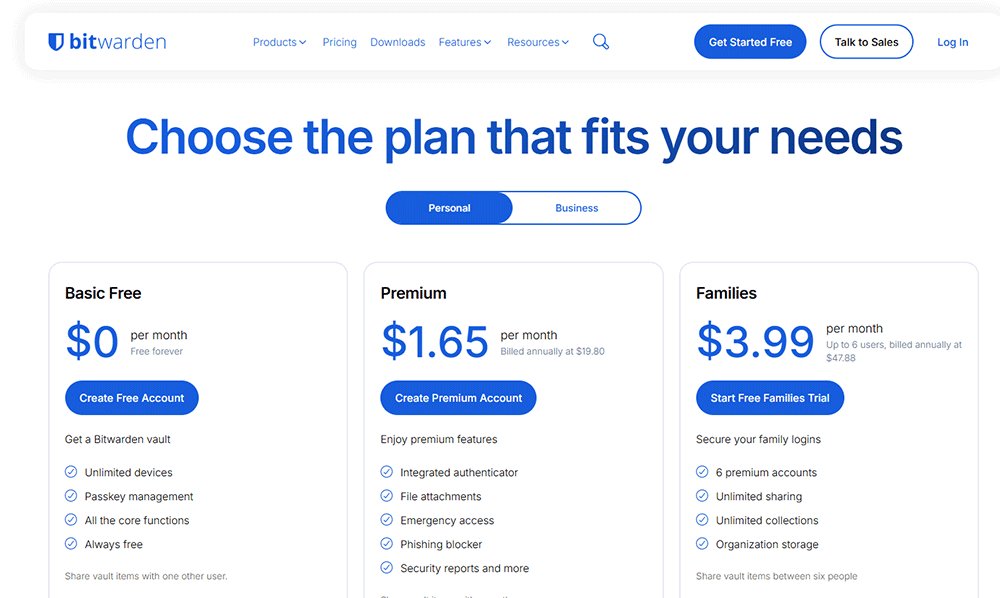Click the Talk to Sales button
The height and width of the screenshot is (598, 1000).
(x=866, y=41)
